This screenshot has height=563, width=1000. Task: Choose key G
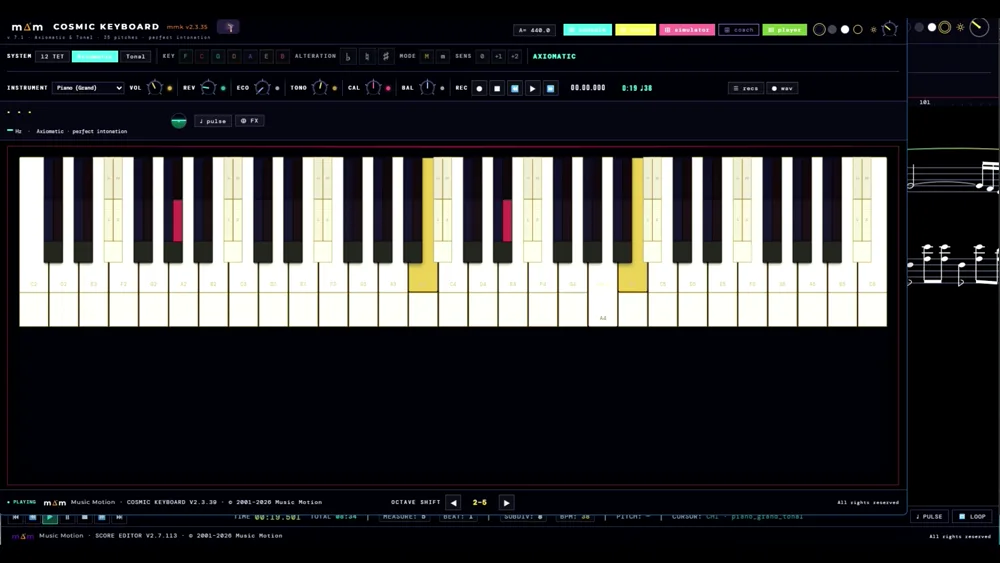tap(218, 56)
